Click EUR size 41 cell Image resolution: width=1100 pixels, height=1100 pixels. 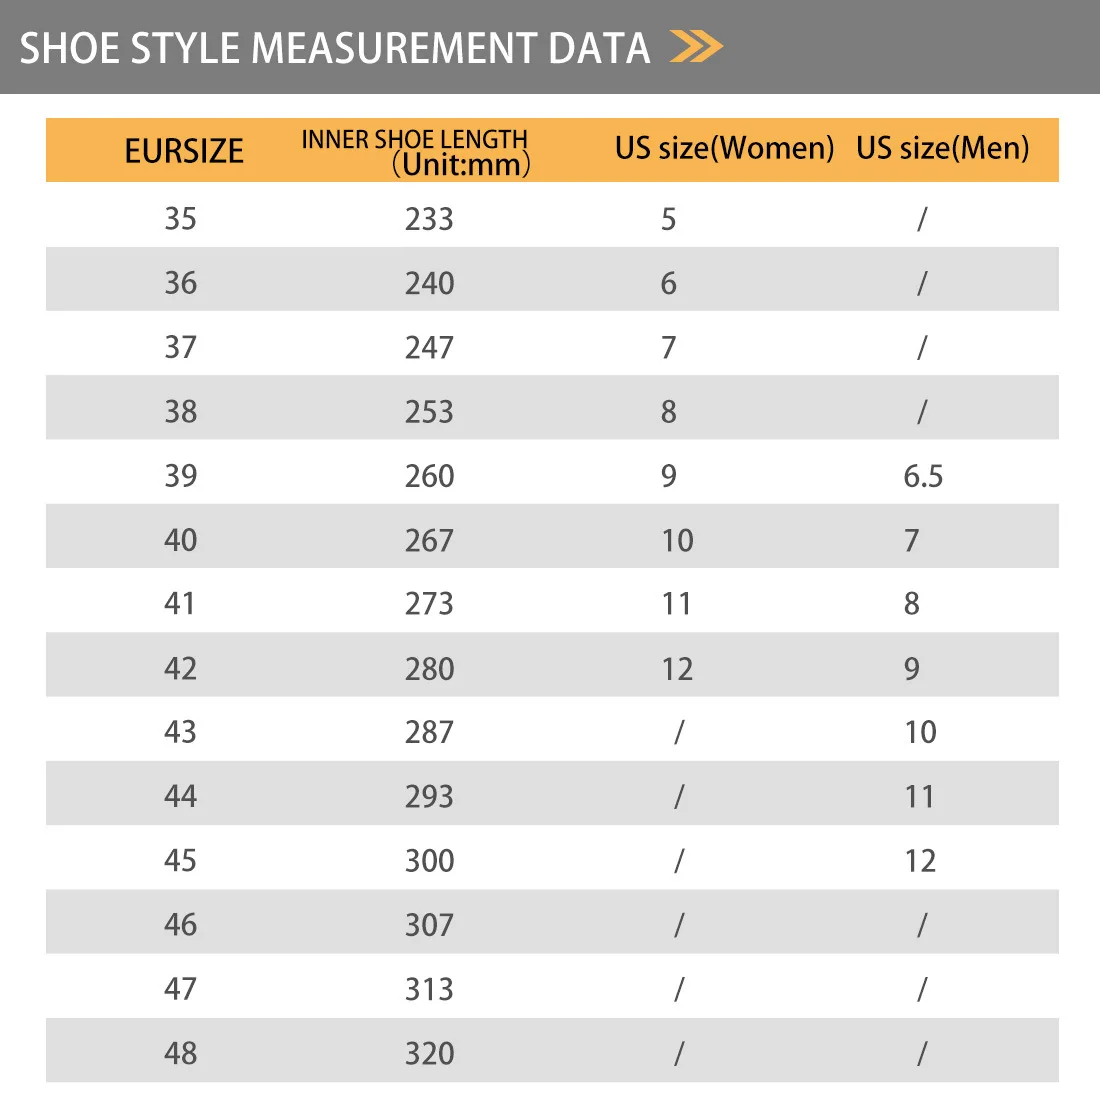coord(180,604)
